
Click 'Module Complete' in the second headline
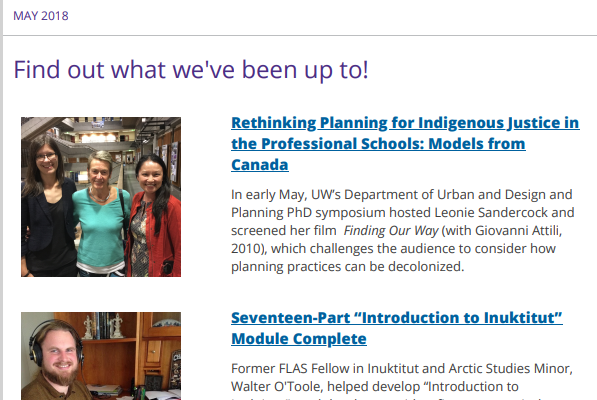tap(299, 339)
